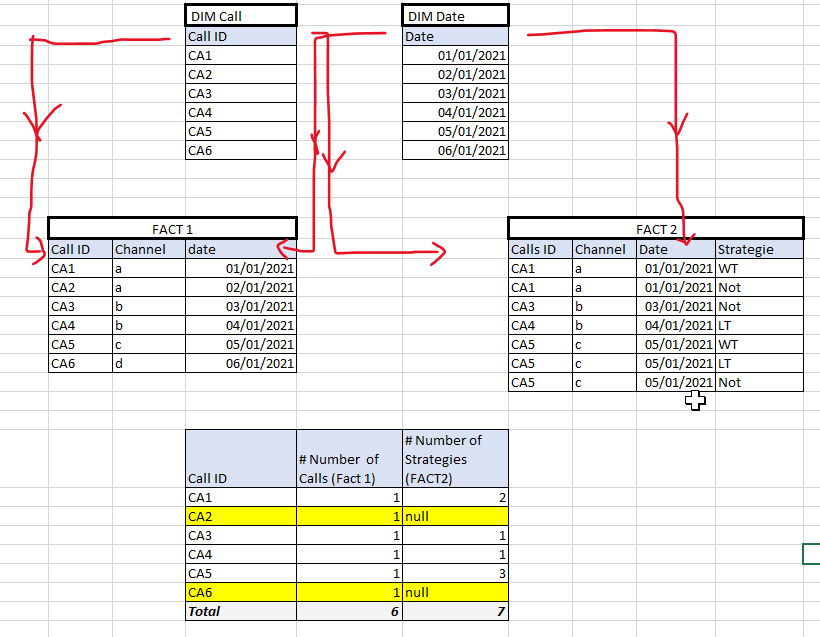Select 02/01/2021 in the DIM Date table
Image resolution: width=820 pixels, height=637 pixels.
455,74
